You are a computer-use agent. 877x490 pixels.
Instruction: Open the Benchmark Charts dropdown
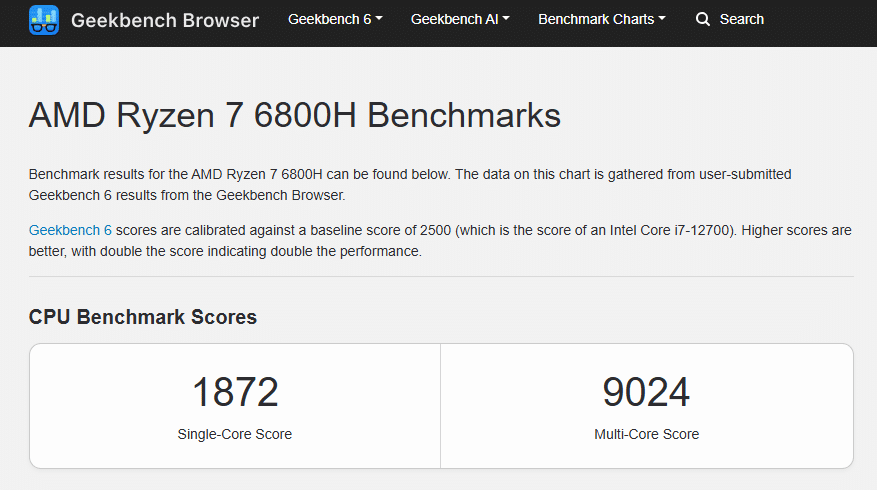click(602, 19)
